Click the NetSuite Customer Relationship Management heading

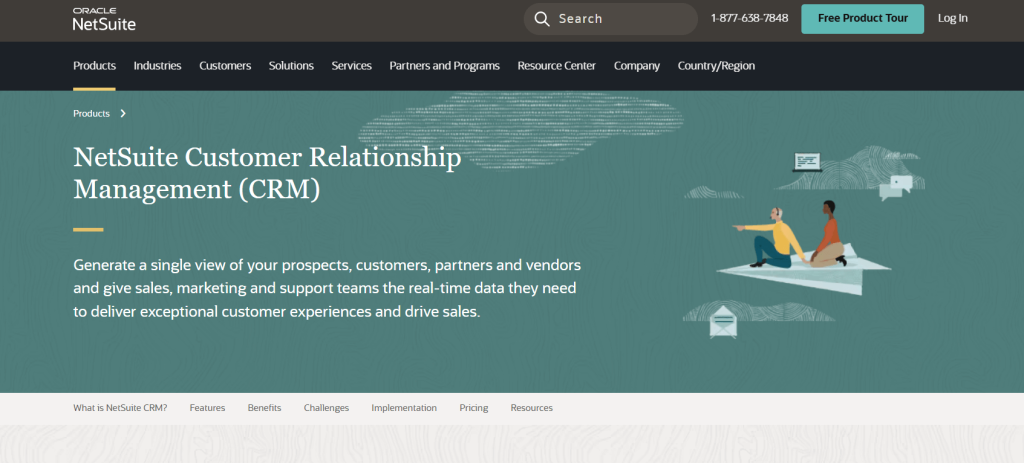[x=267, y=174]
